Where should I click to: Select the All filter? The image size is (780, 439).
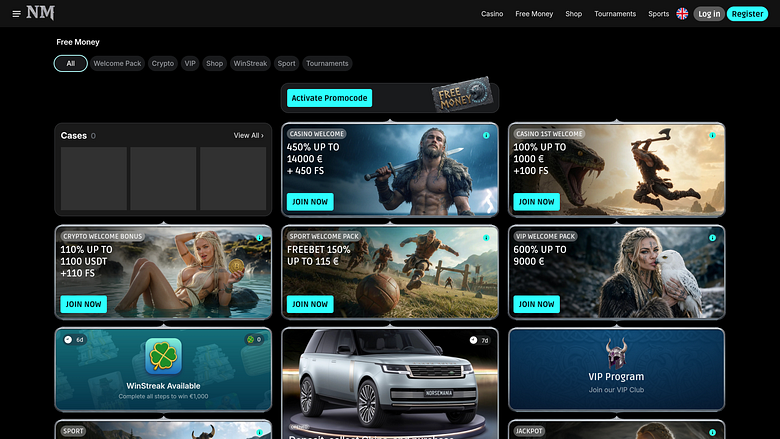pos(71,64)
